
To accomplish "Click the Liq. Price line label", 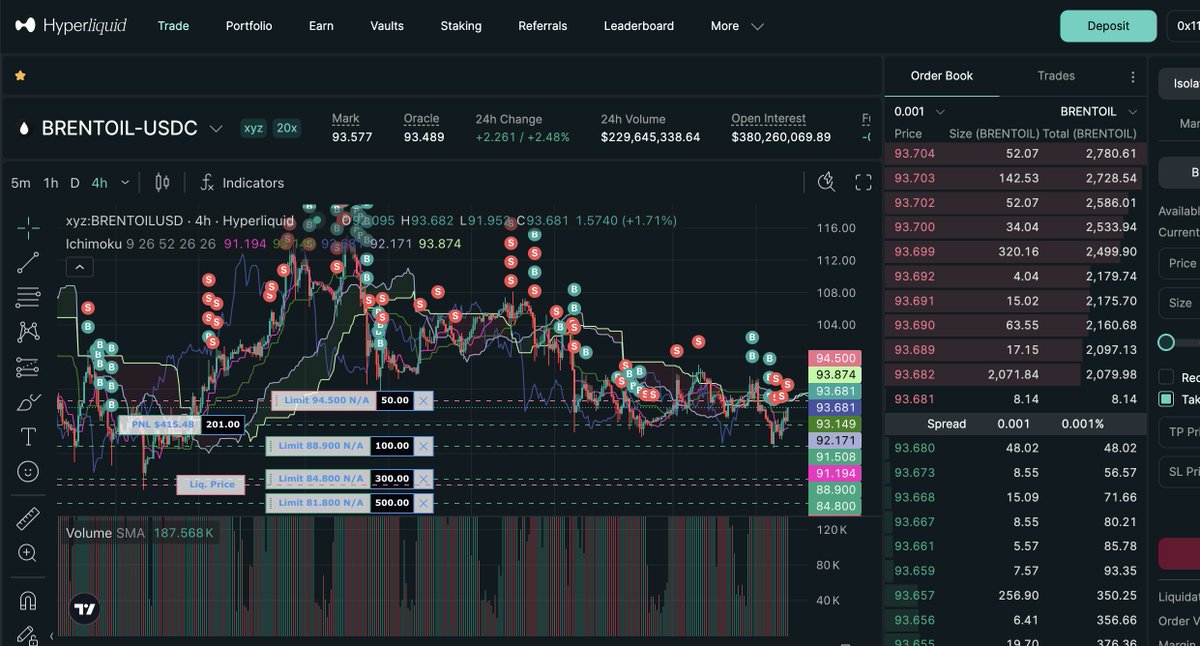I will [x=210, y=484].
